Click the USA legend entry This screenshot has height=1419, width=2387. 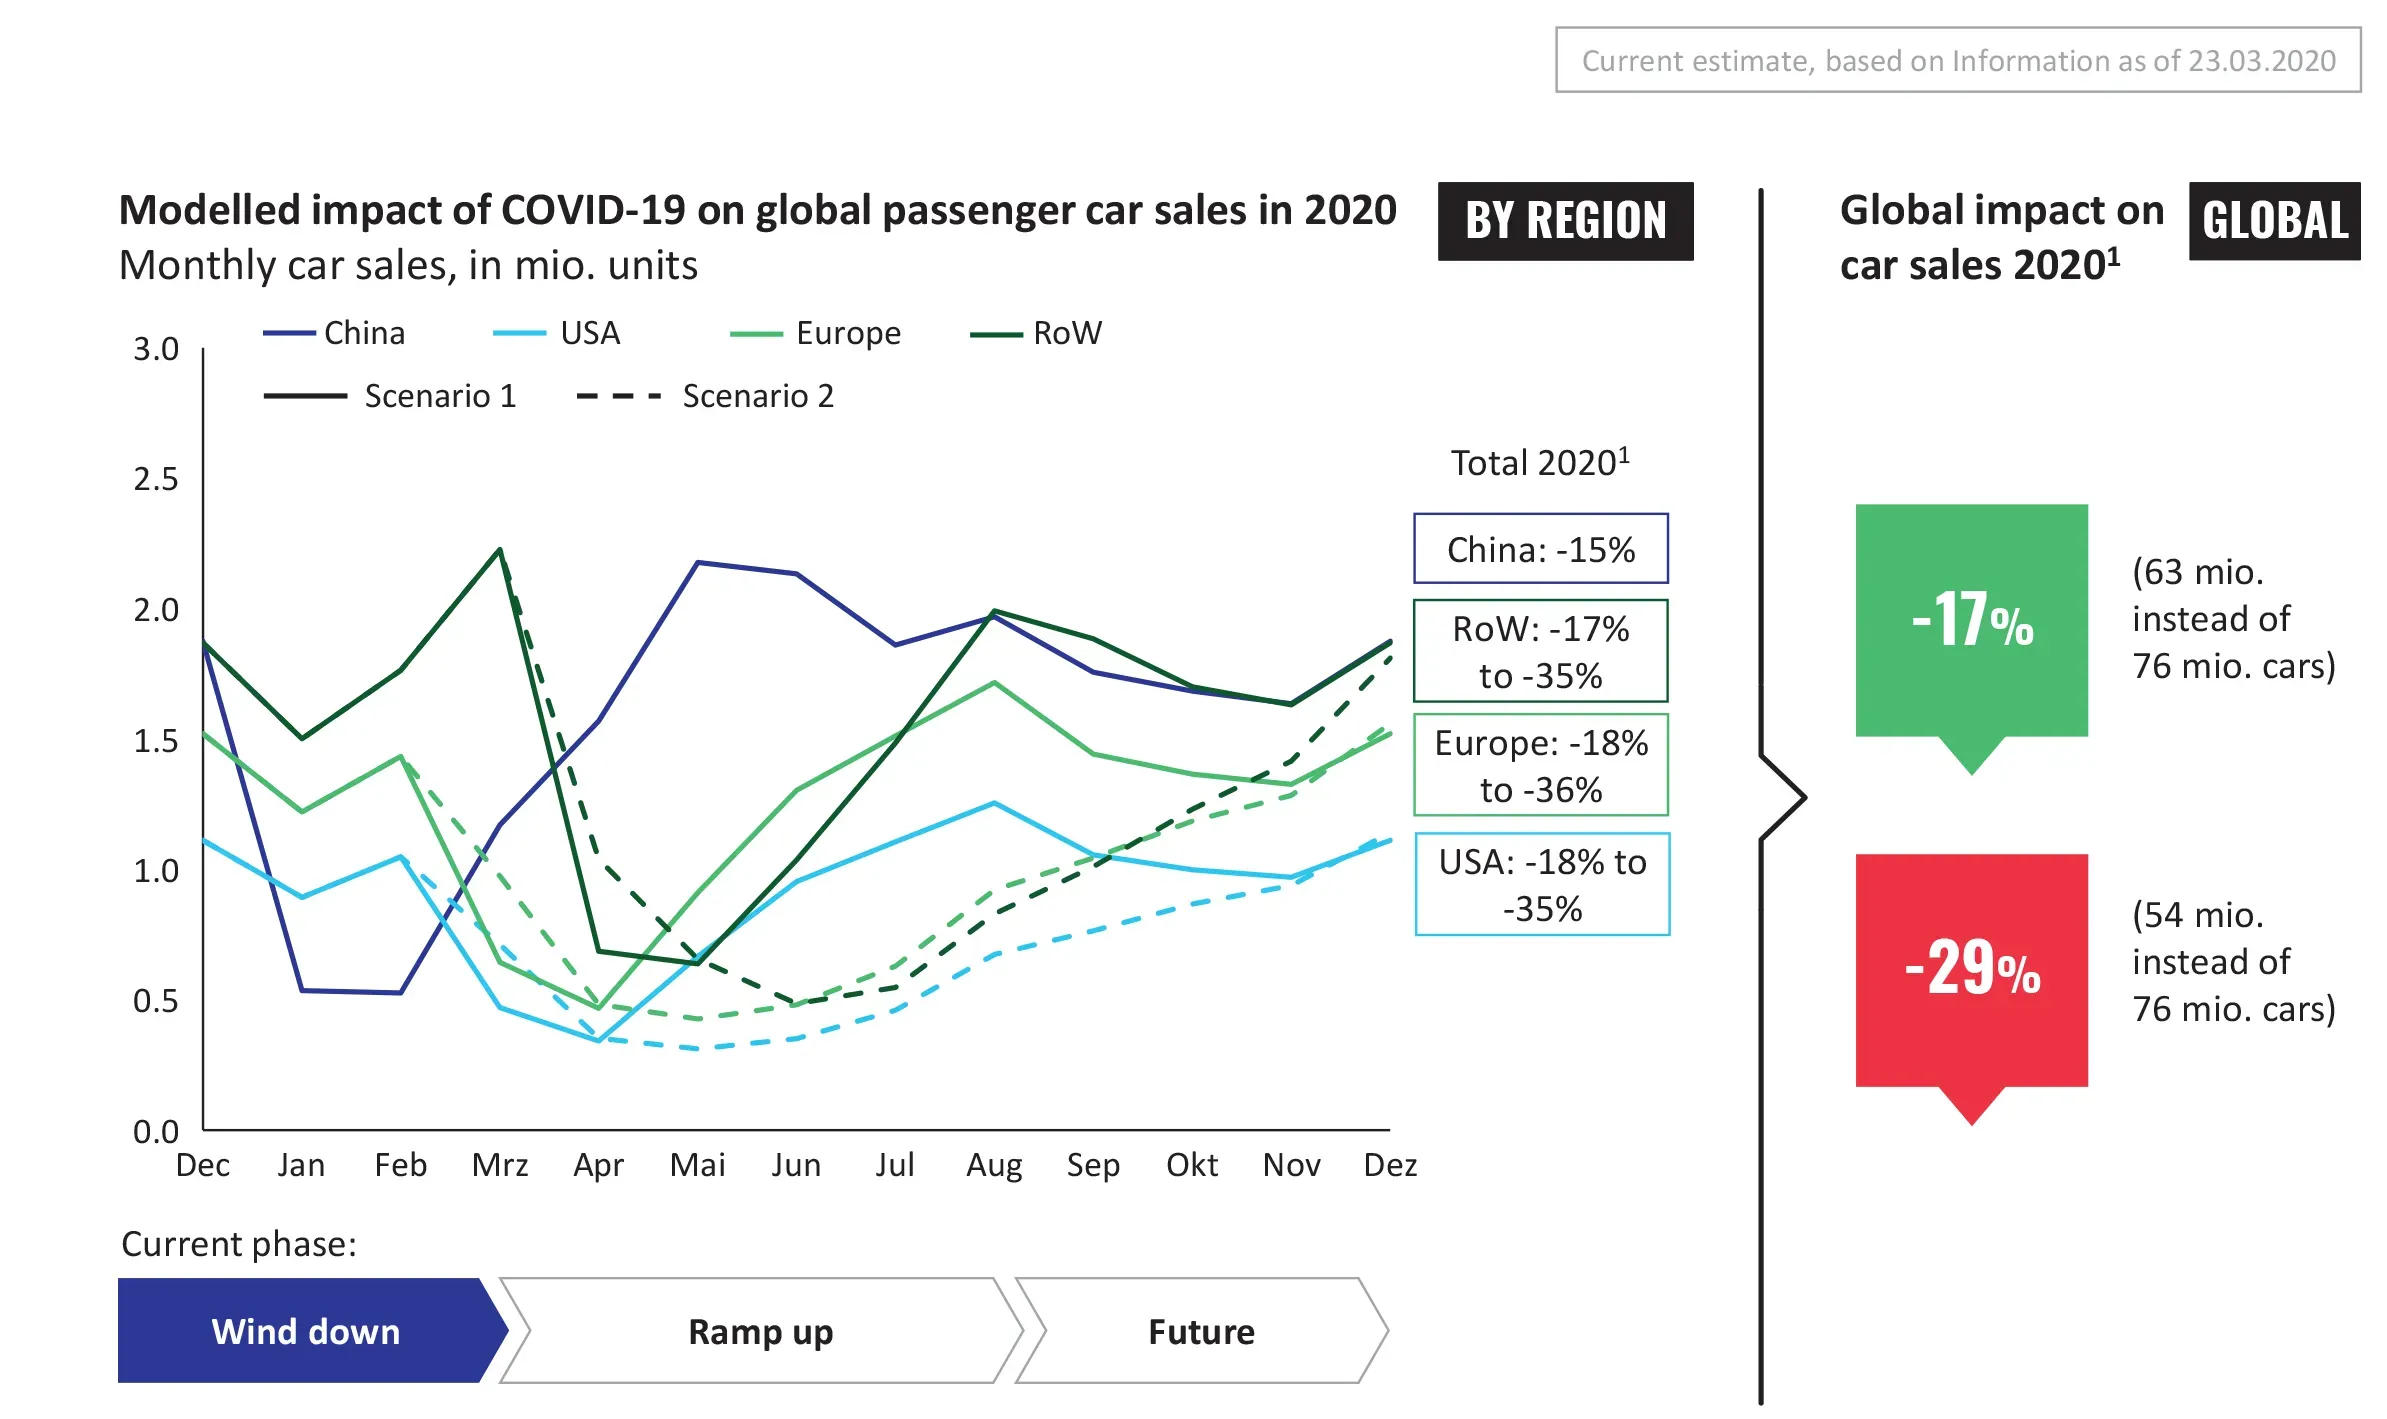[559, 333]
